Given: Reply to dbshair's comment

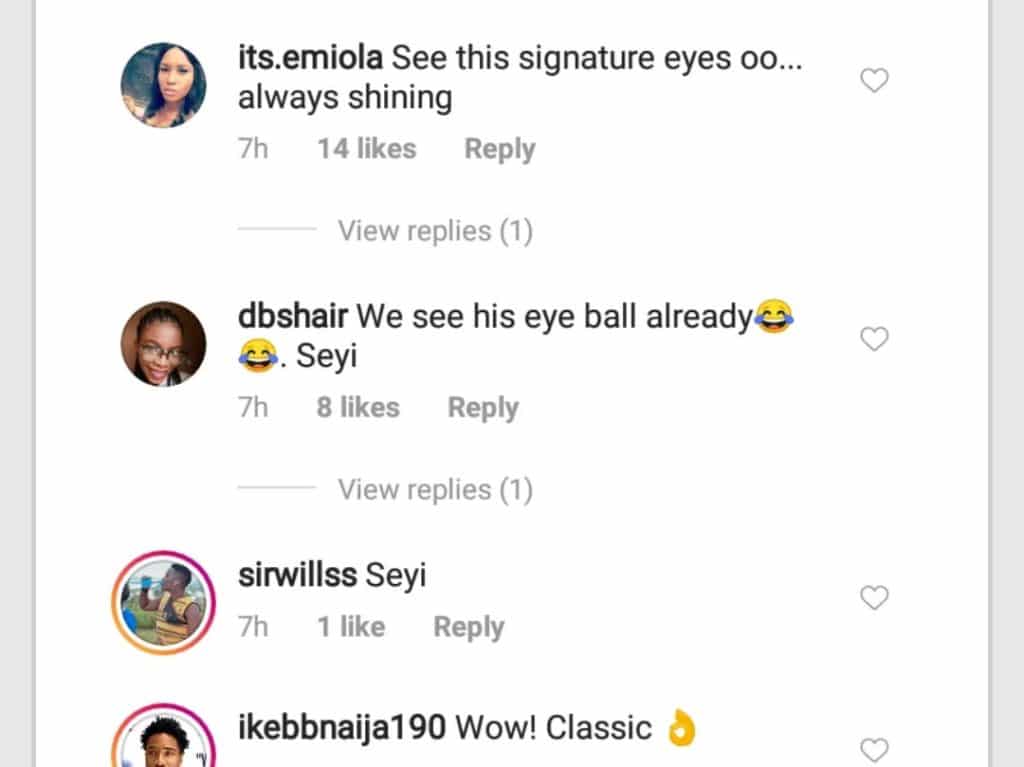Looking at the screenshot, I should coord(483,408).
